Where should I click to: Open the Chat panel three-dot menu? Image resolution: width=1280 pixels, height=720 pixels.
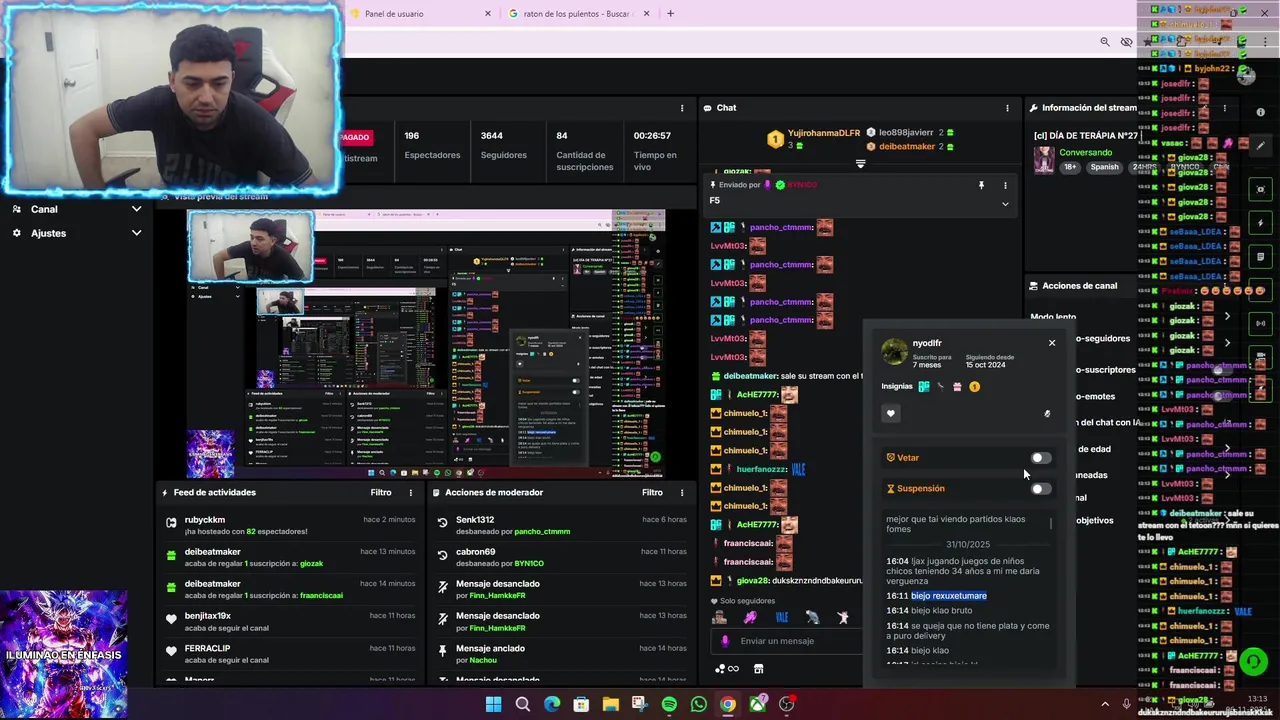point(1007,108)
